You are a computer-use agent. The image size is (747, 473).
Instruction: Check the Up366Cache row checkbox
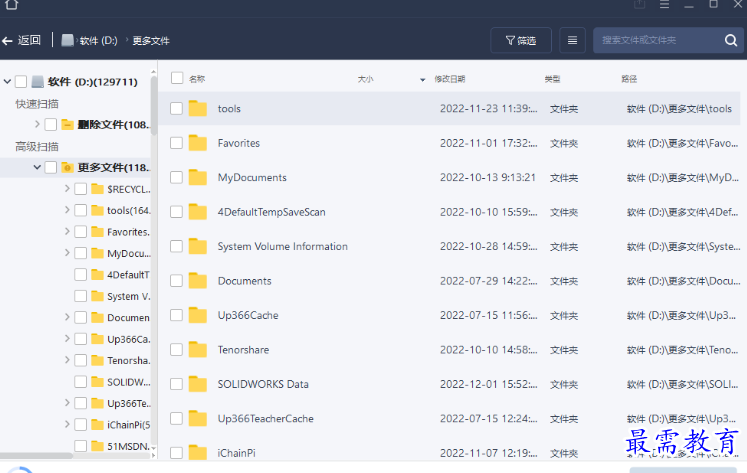point(176,315)
